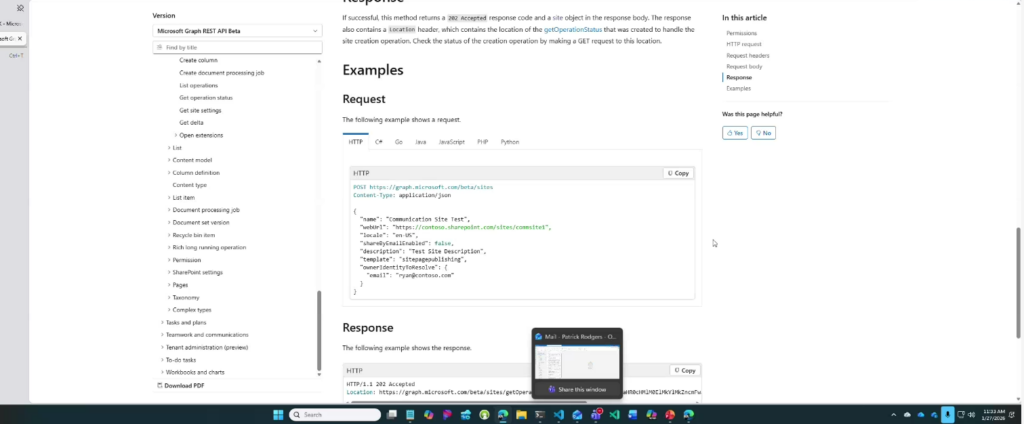Image resolution: width=1024 pixels, height=424 pixels.
Task: Jump to Request body in article outline
Action: [x=744, y=67]
